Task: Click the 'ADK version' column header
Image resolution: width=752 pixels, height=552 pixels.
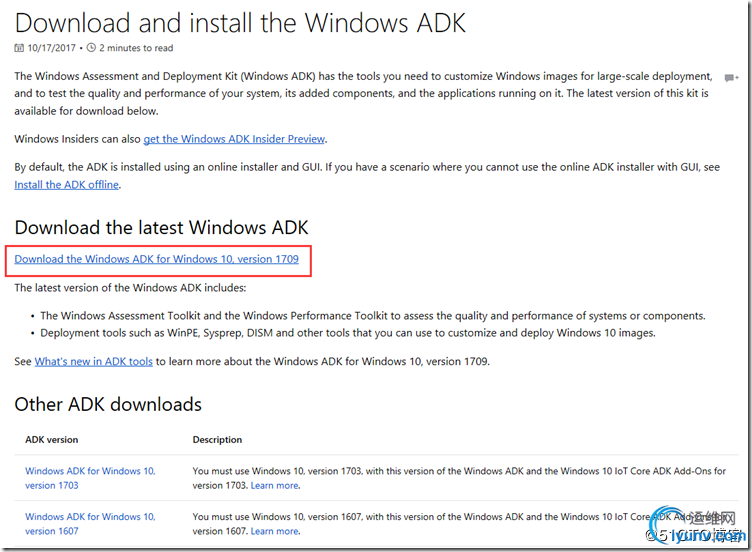Action: [x=51, y=440]
